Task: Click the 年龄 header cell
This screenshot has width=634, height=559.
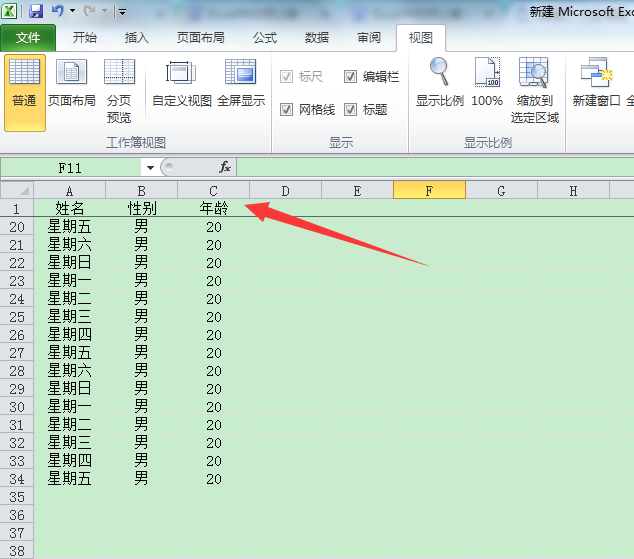Action: [x=213, y=208]
